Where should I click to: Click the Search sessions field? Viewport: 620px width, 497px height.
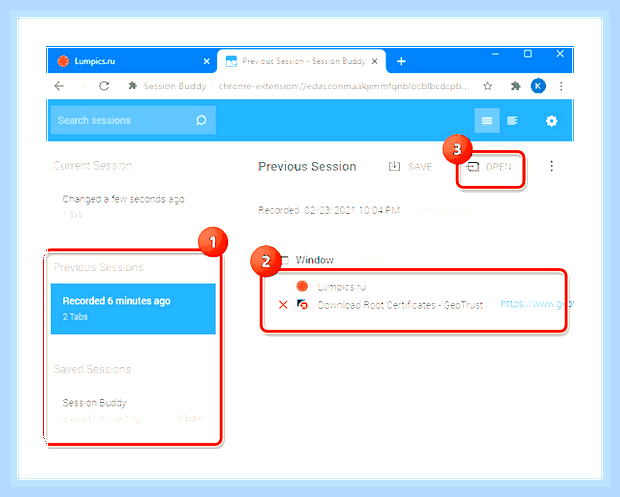click(133, 120)
